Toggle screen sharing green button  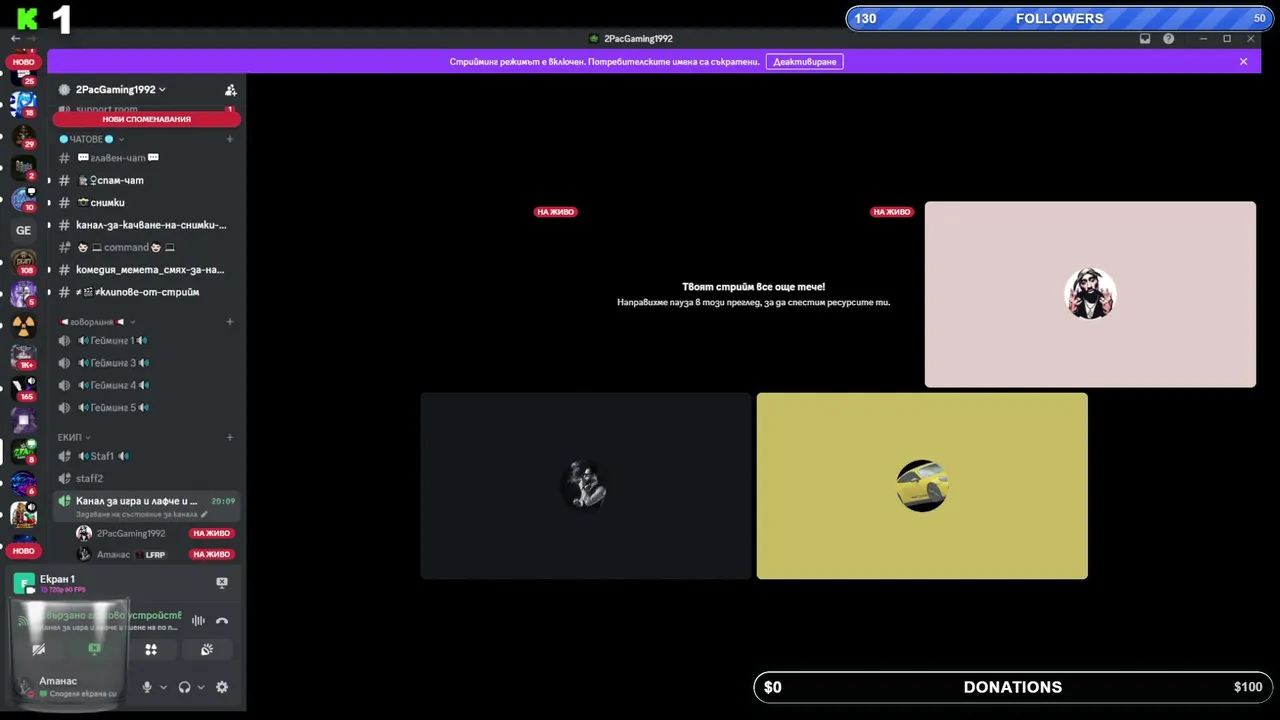click(95, 649)
